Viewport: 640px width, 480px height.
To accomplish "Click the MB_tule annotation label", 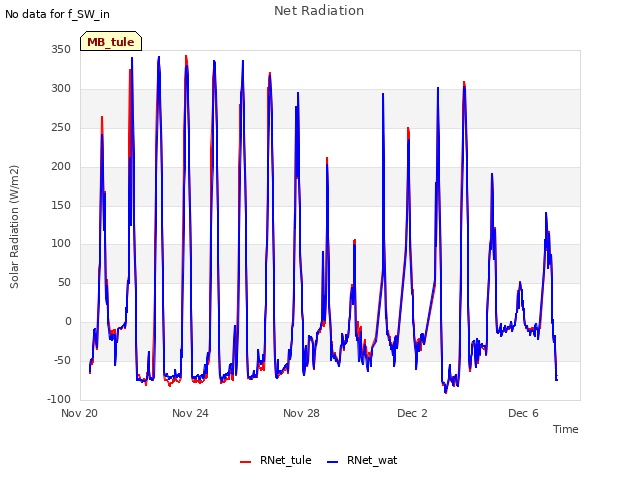I will pyautogui.click(x=111, y=41).
